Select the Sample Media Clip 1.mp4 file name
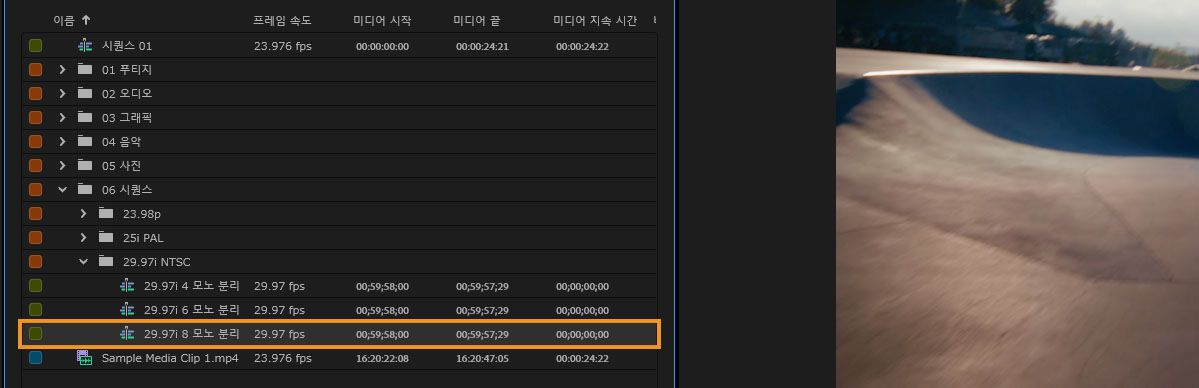This screenshot has width=1199, height=388. (170, 358)
